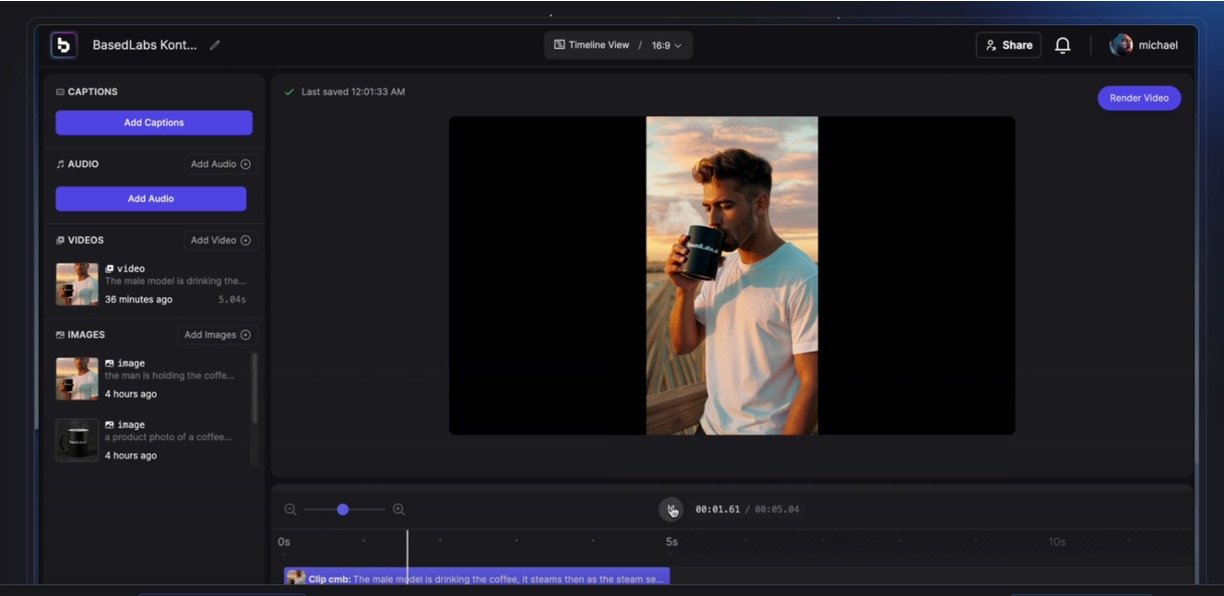Viewport: 1224px width, 596px height.
Task: Click the timeline zoom slider handle
Action: point(343,510)
